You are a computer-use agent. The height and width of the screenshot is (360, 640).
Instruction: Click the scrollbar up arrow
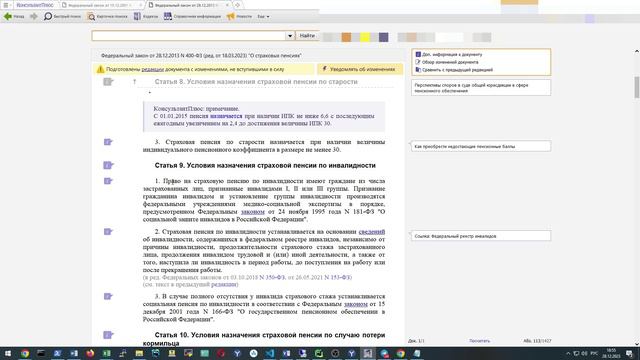coord(637,51)
